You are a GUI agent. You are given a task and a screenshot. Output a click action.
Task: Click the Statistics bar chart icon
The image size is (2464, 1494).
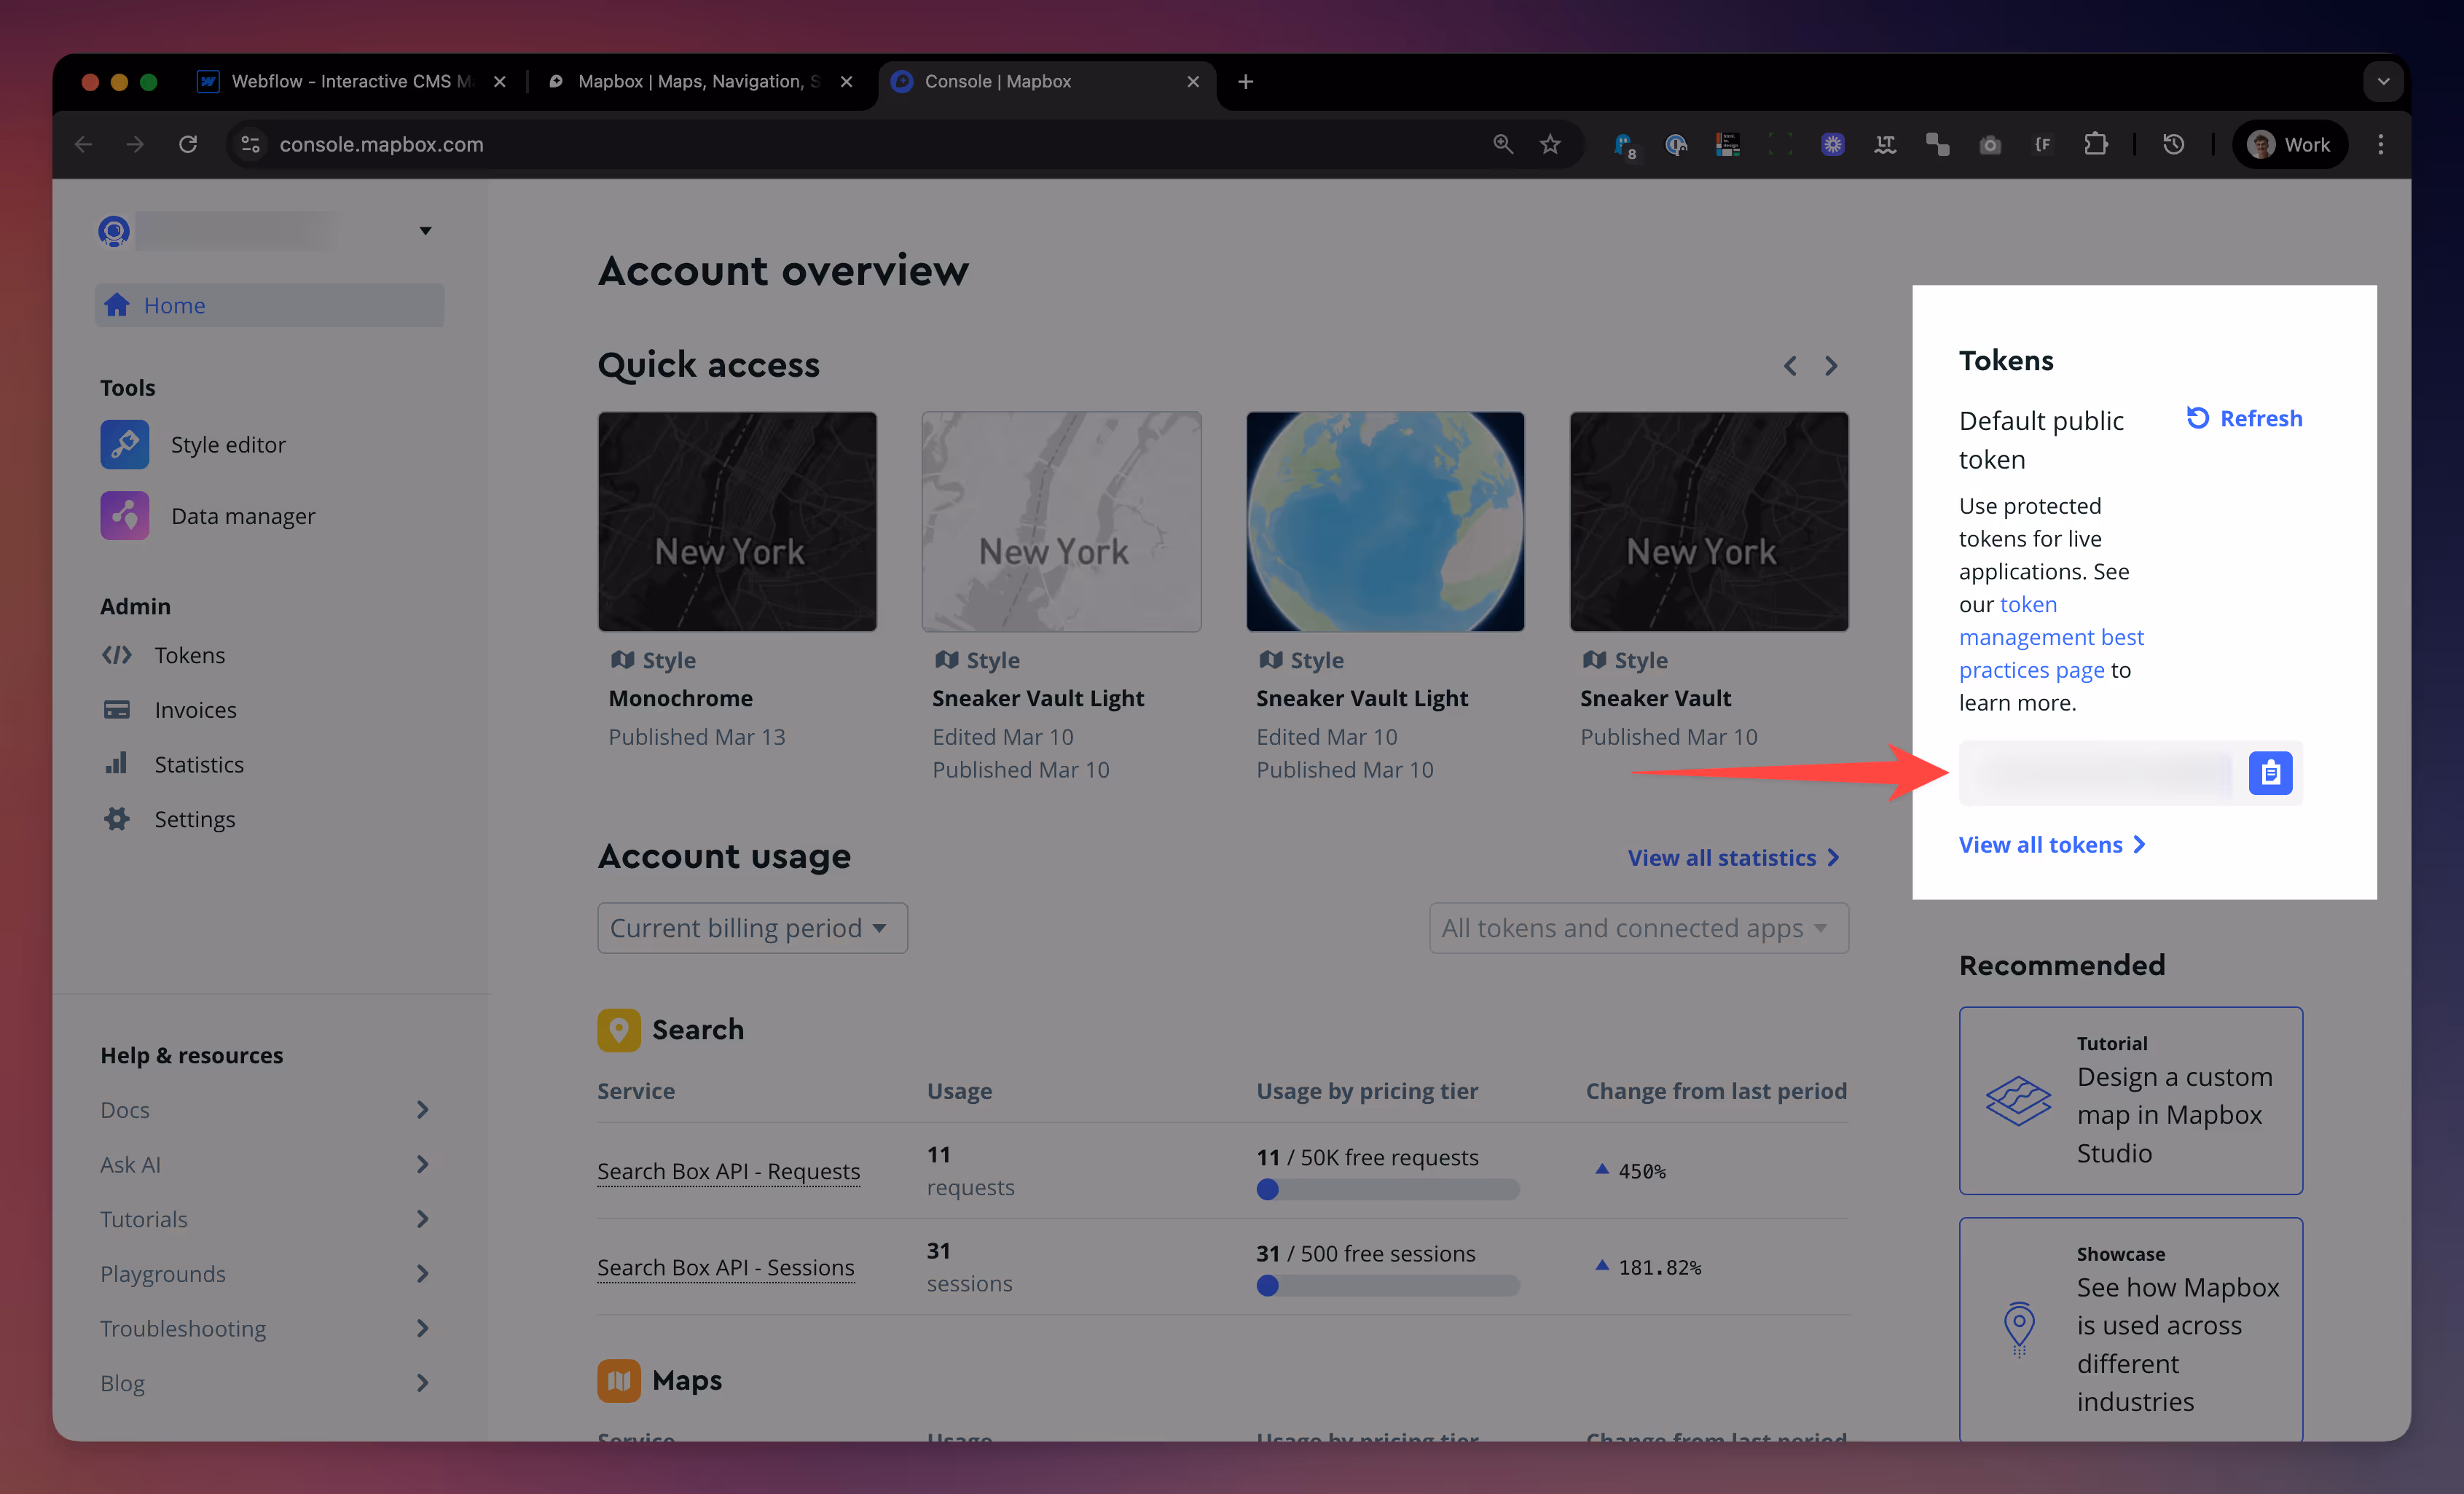click(x=117, y=764)
